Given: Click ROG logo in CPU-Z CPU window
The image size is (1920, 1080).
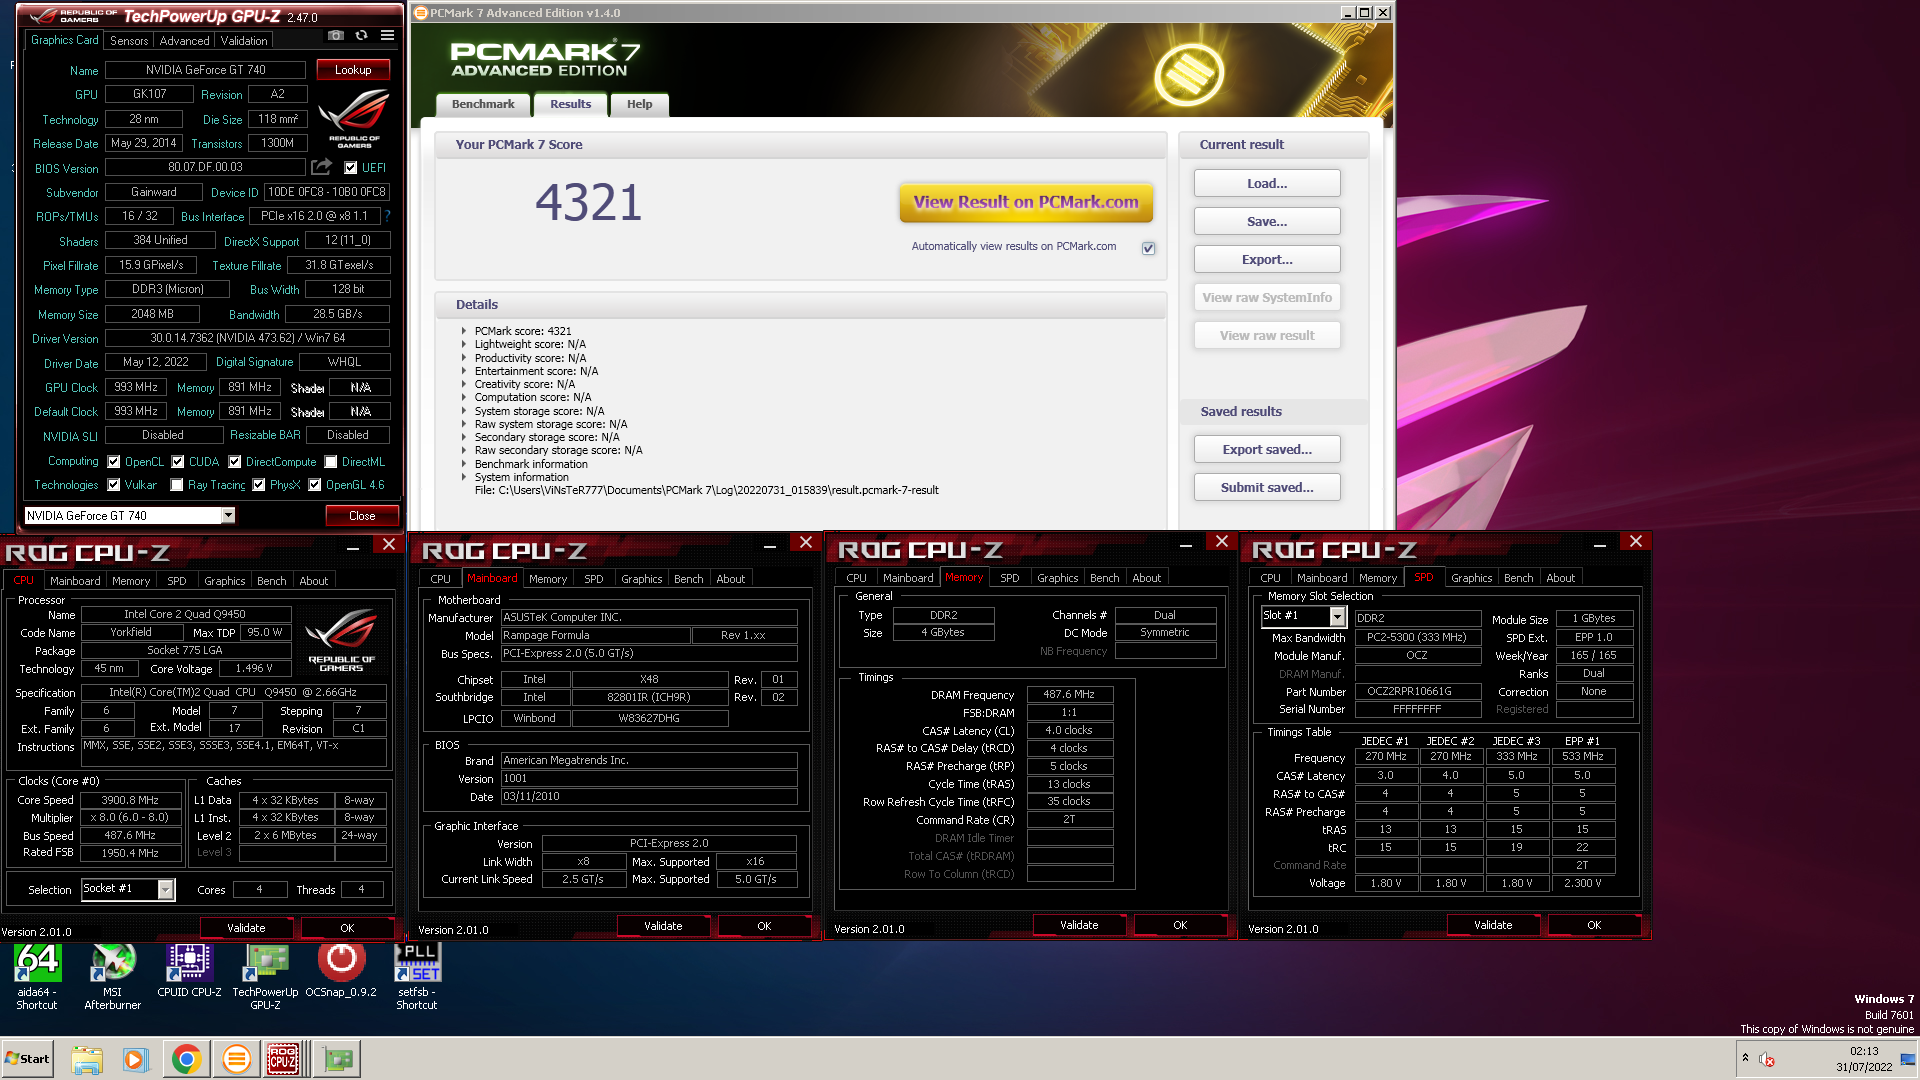Looking at the screenshot, I should coord(341,640).
